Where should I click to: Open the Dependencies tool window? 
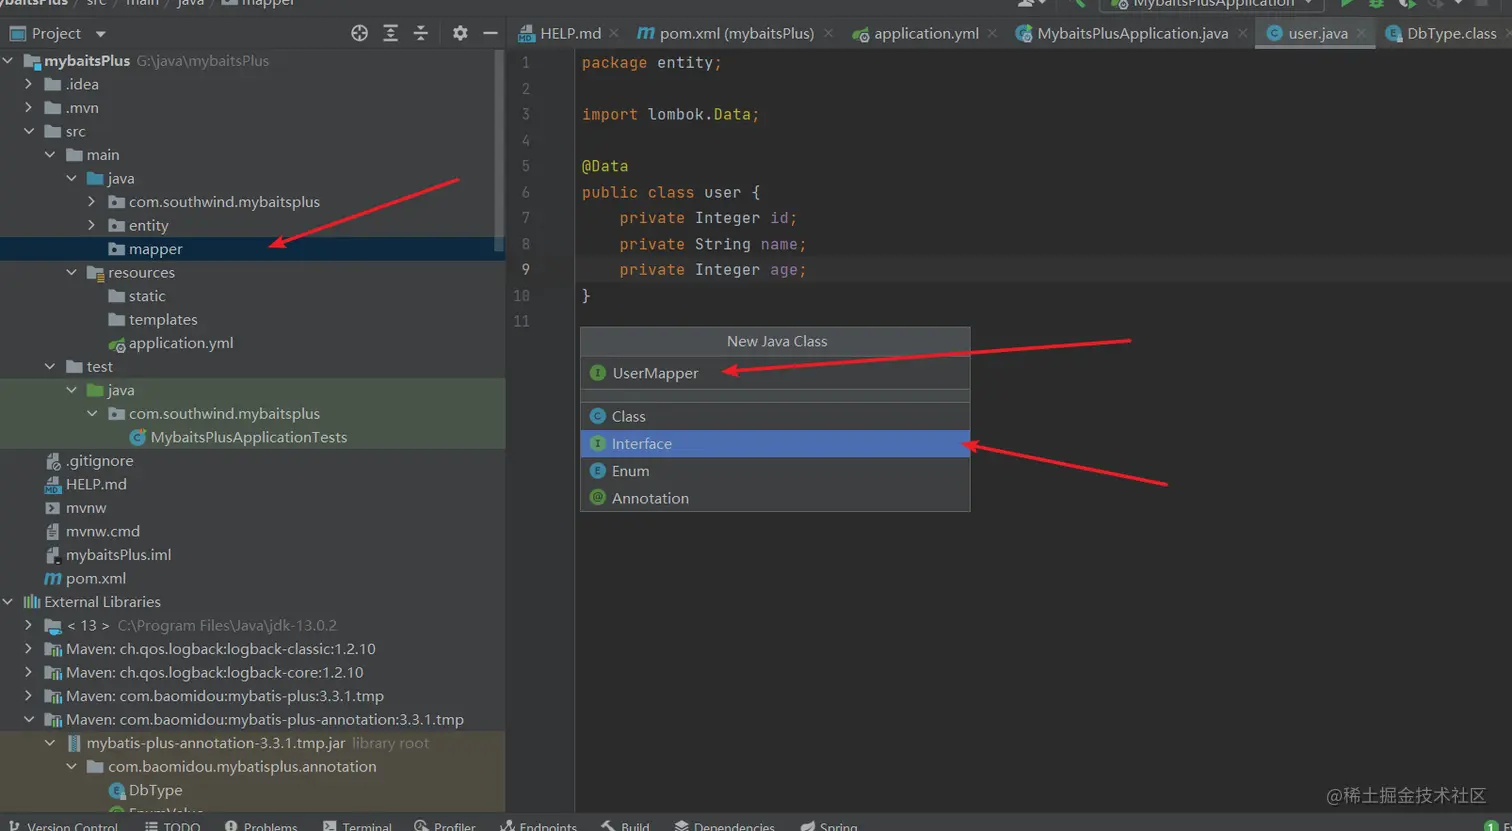(x=724, y=826)
